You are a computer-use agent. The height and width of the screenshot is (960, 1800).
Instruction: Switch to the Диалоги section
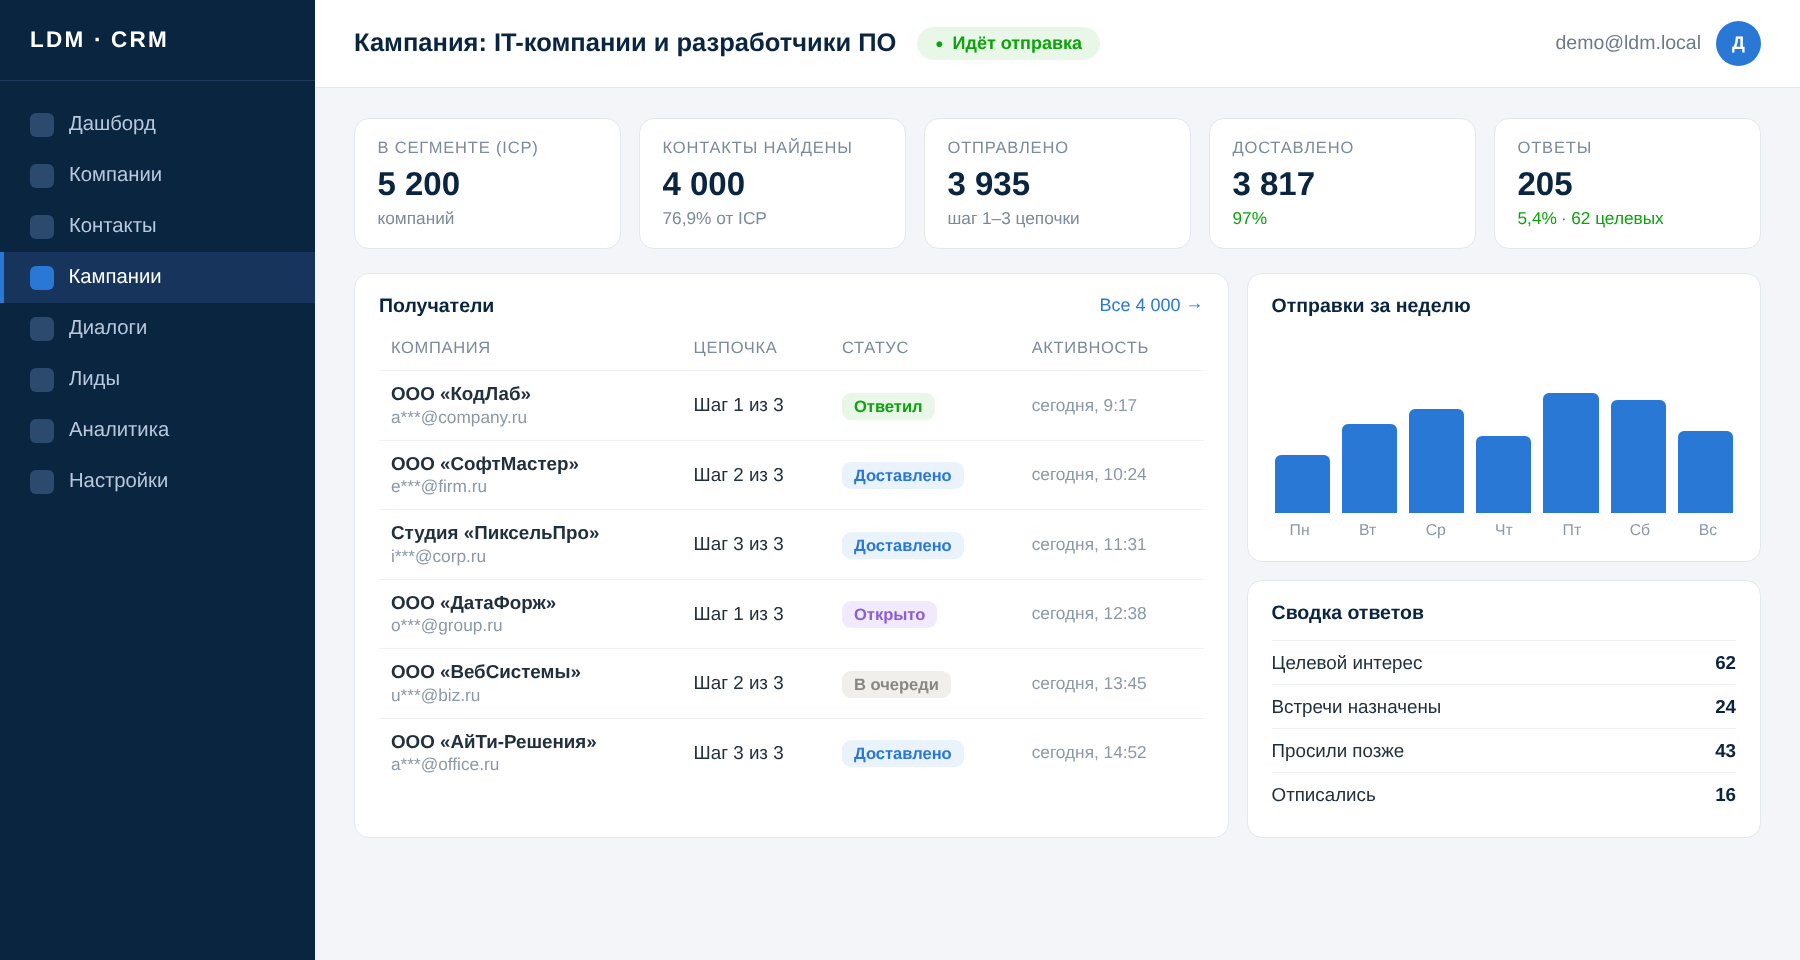(x=157, y=328)
